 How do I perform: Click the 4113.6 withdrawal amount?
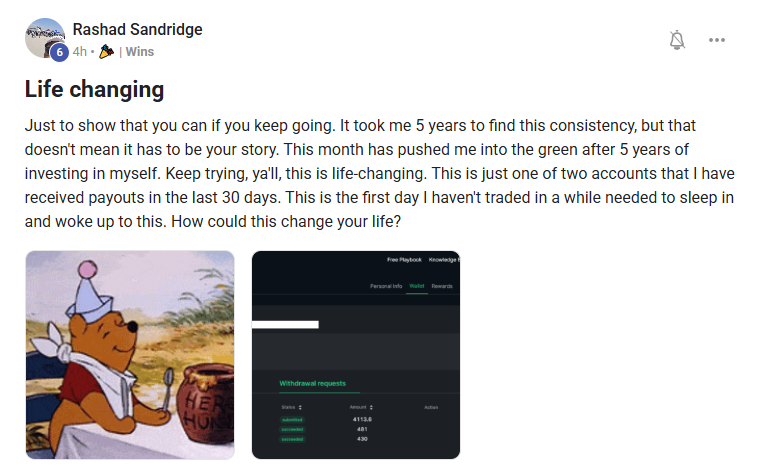tap(362, 420)
